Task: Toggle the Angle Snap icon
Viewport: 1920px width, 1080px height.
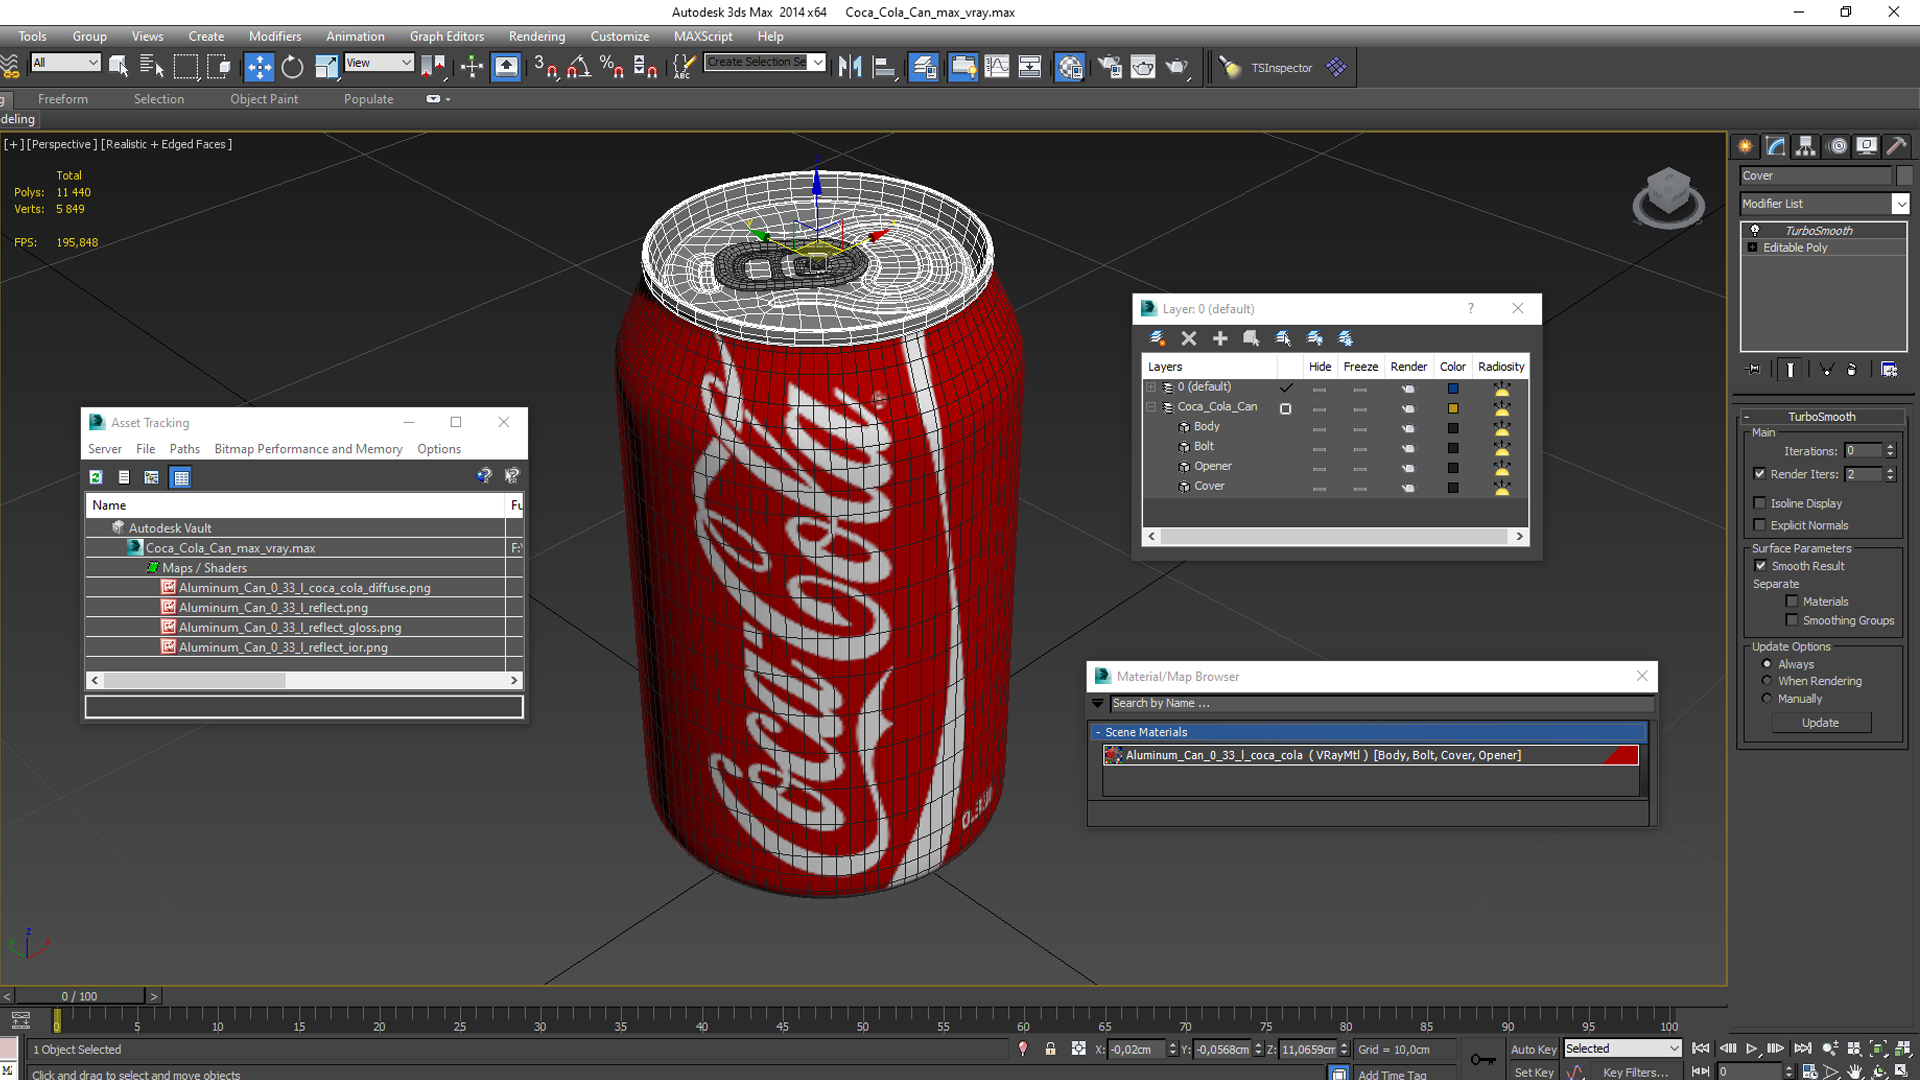Action: (x=579, y=67)
